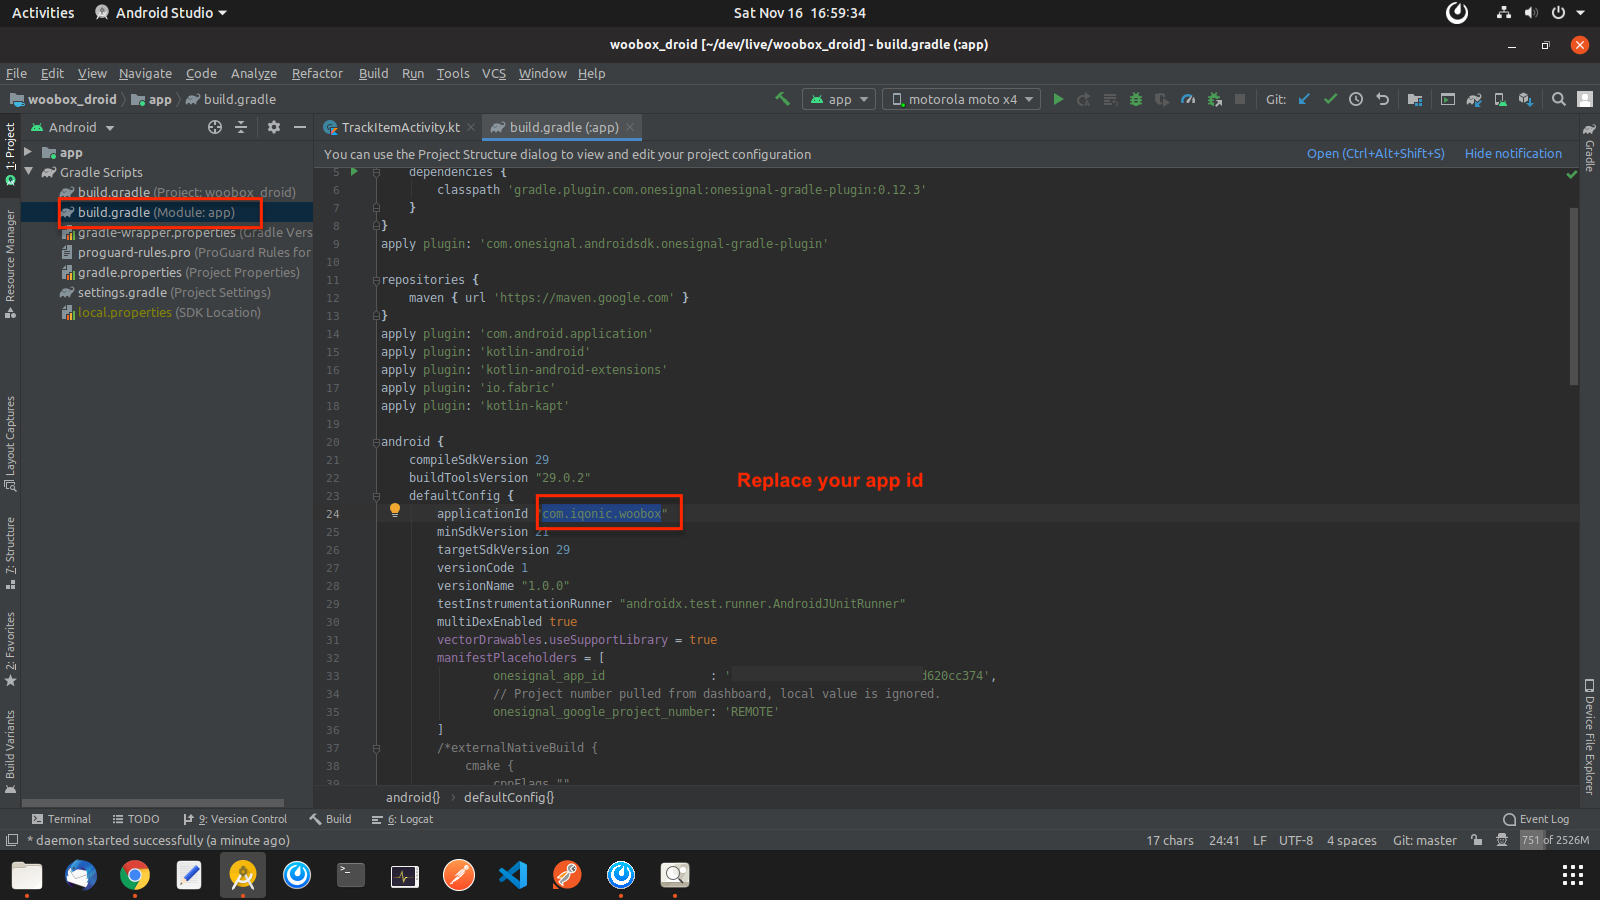Click the Collapse All icon in Project panel
The height and width of the screenshot is (900, 1600).
click(x=241, y=127)
